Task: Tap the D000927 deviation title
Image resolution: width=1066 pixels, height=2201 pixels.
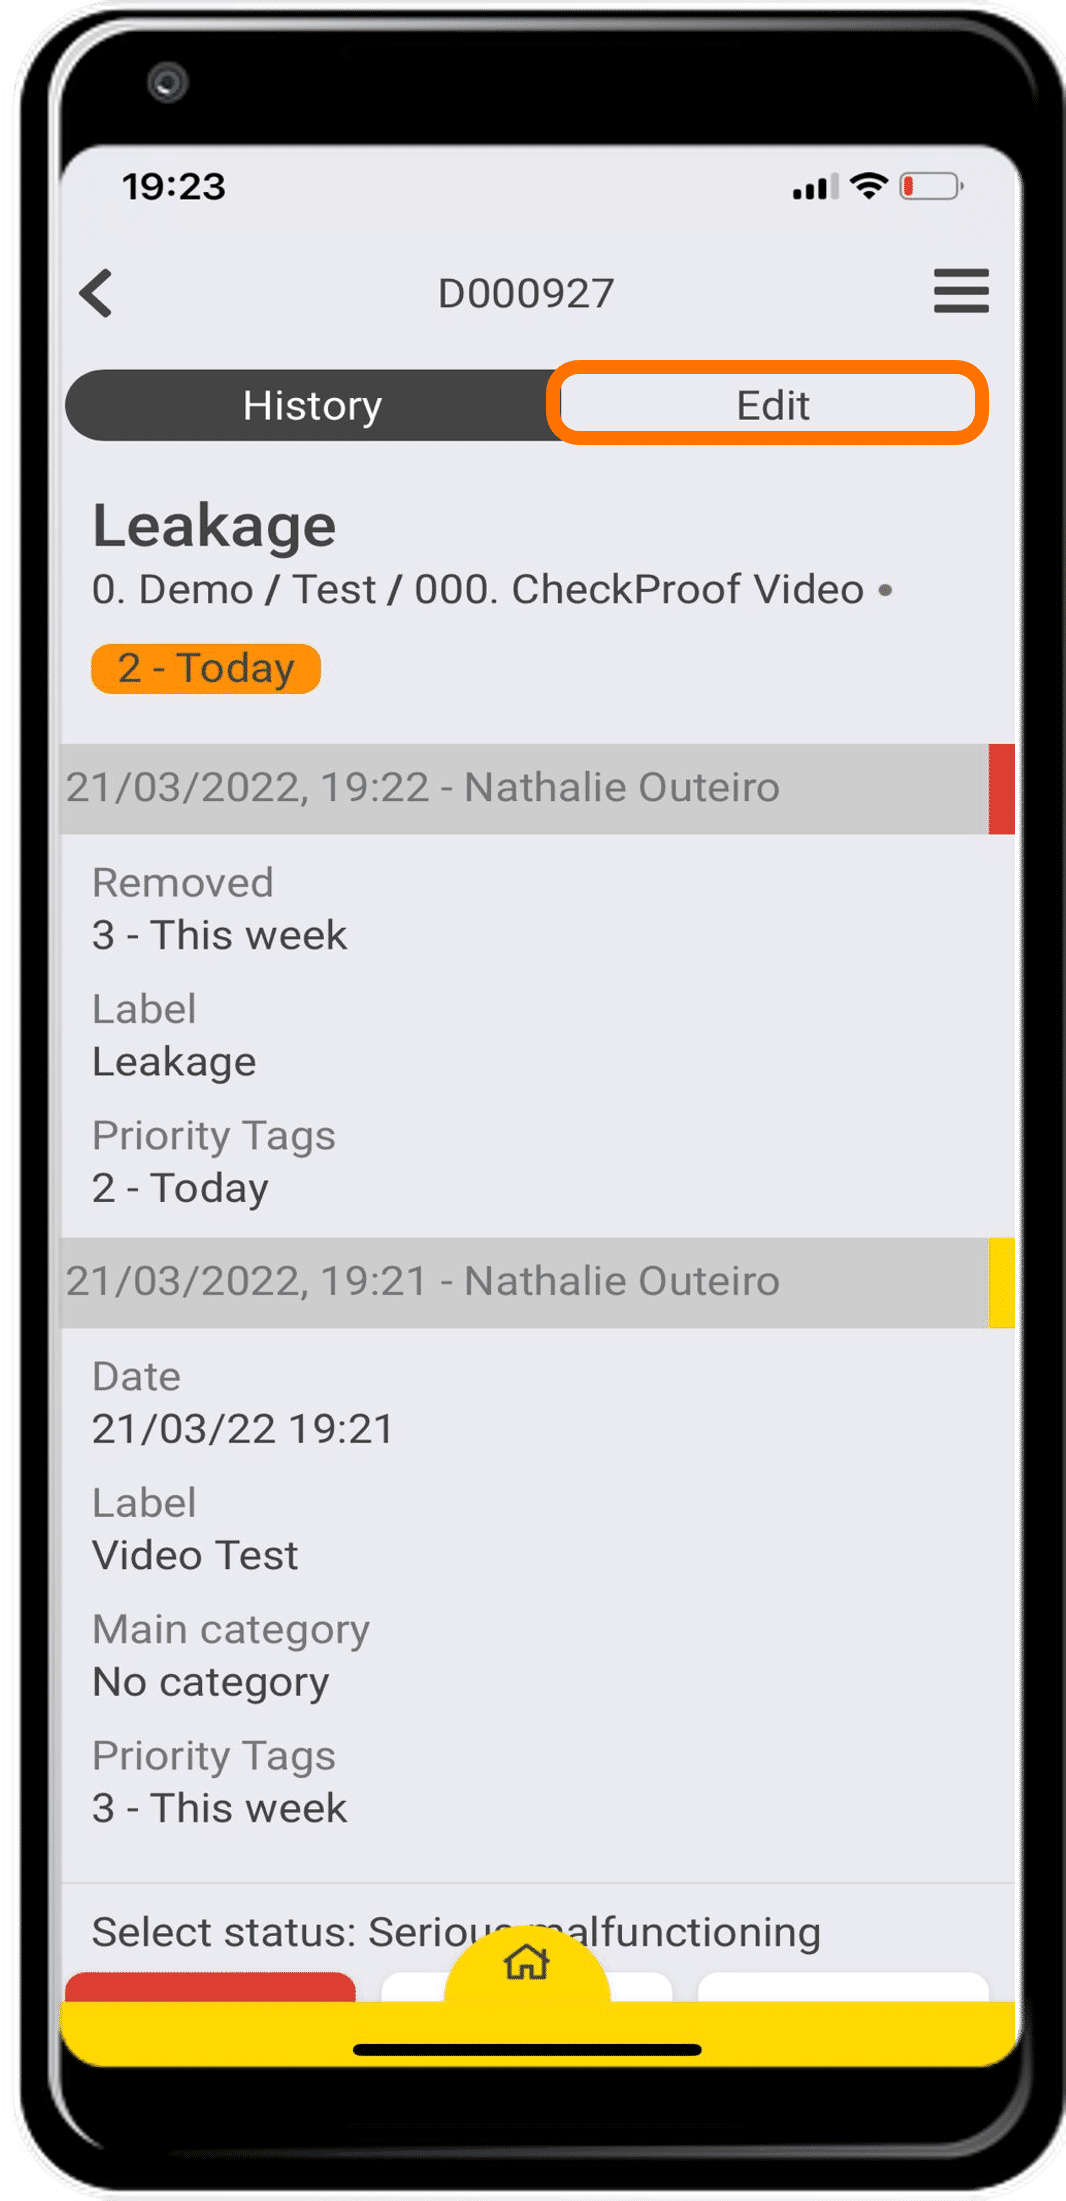Action: [x=526, y=293]
